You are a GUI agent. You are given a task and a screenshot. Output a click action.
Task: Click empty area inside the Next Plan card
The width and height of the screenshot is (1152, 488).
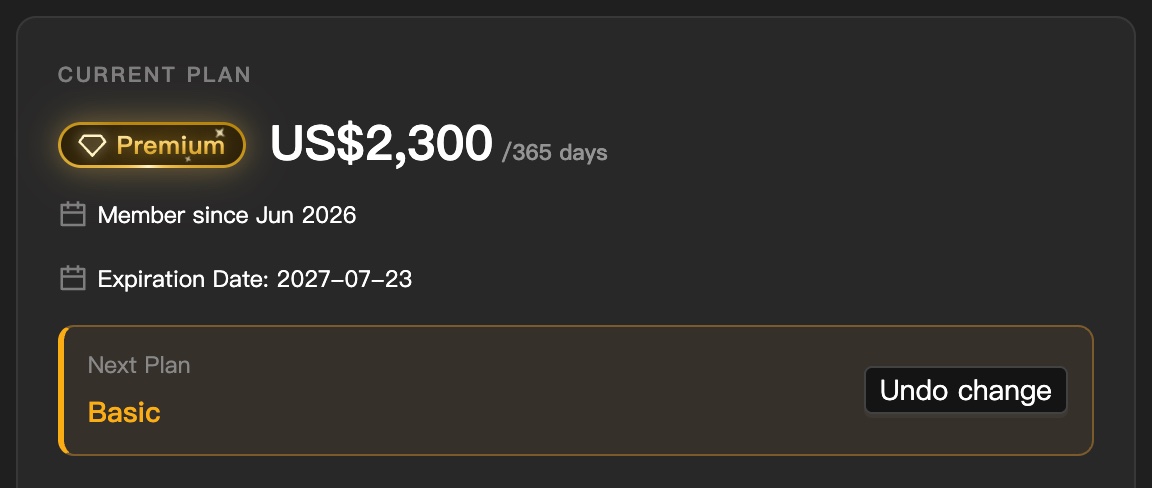click(x=514, y=390)
